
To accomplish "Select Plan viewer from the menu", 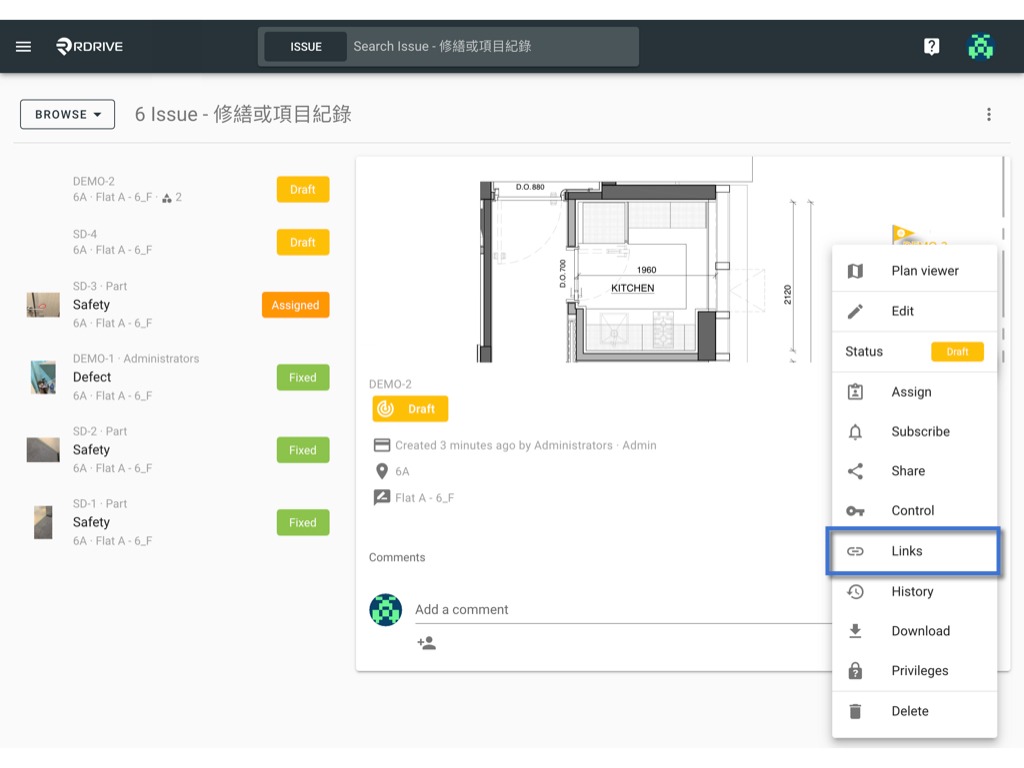I will click(914, 271).
